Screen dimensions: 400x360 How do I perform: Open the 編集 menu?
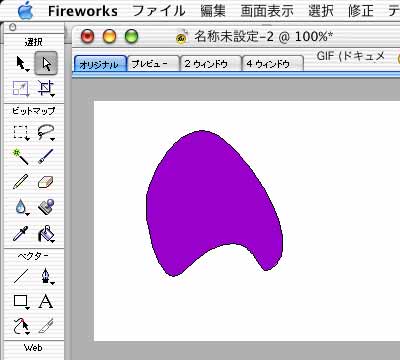[x=213, y=11]
